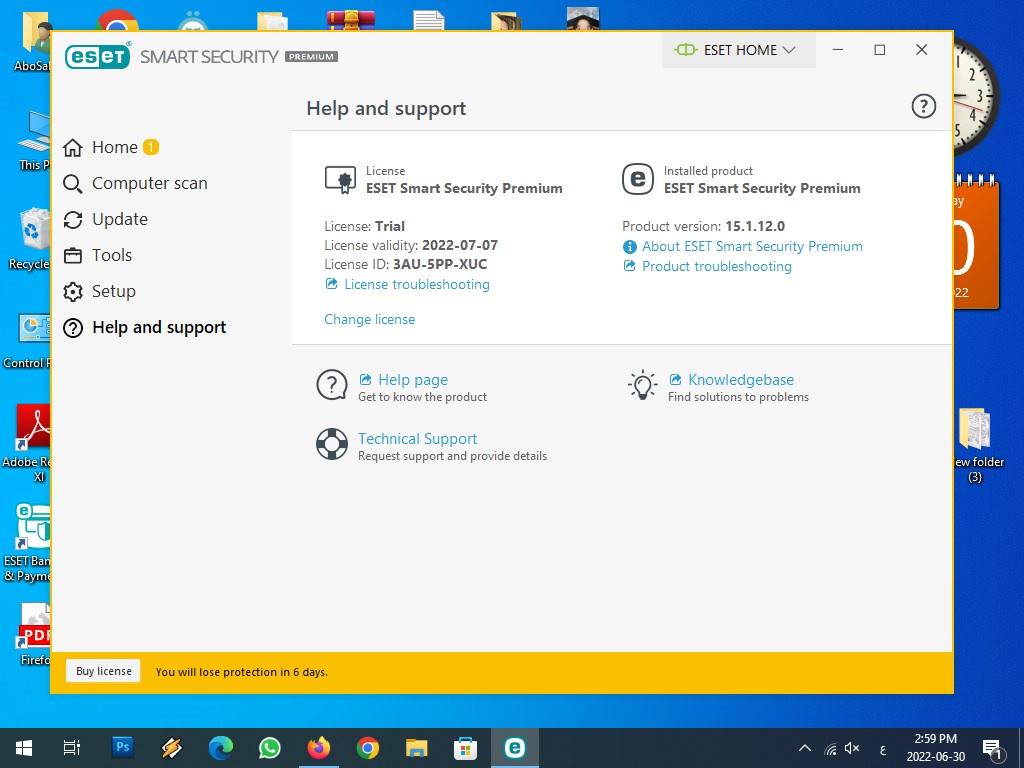Click the info icon beside About ESET

630,247
